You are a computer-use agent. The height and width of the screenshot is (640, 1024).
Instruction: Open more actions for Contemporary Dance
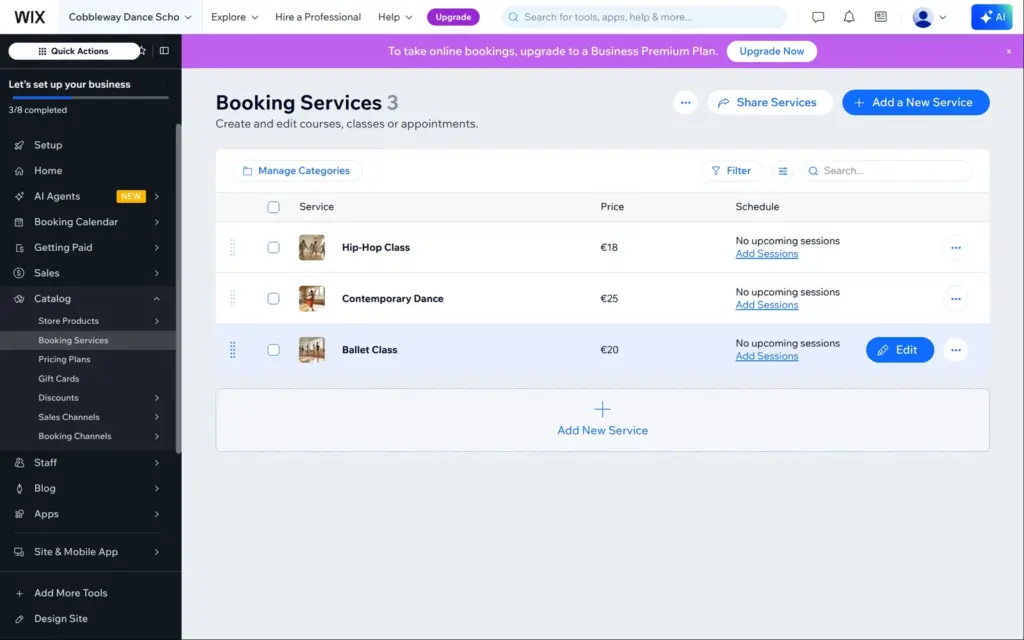point(955,298)
